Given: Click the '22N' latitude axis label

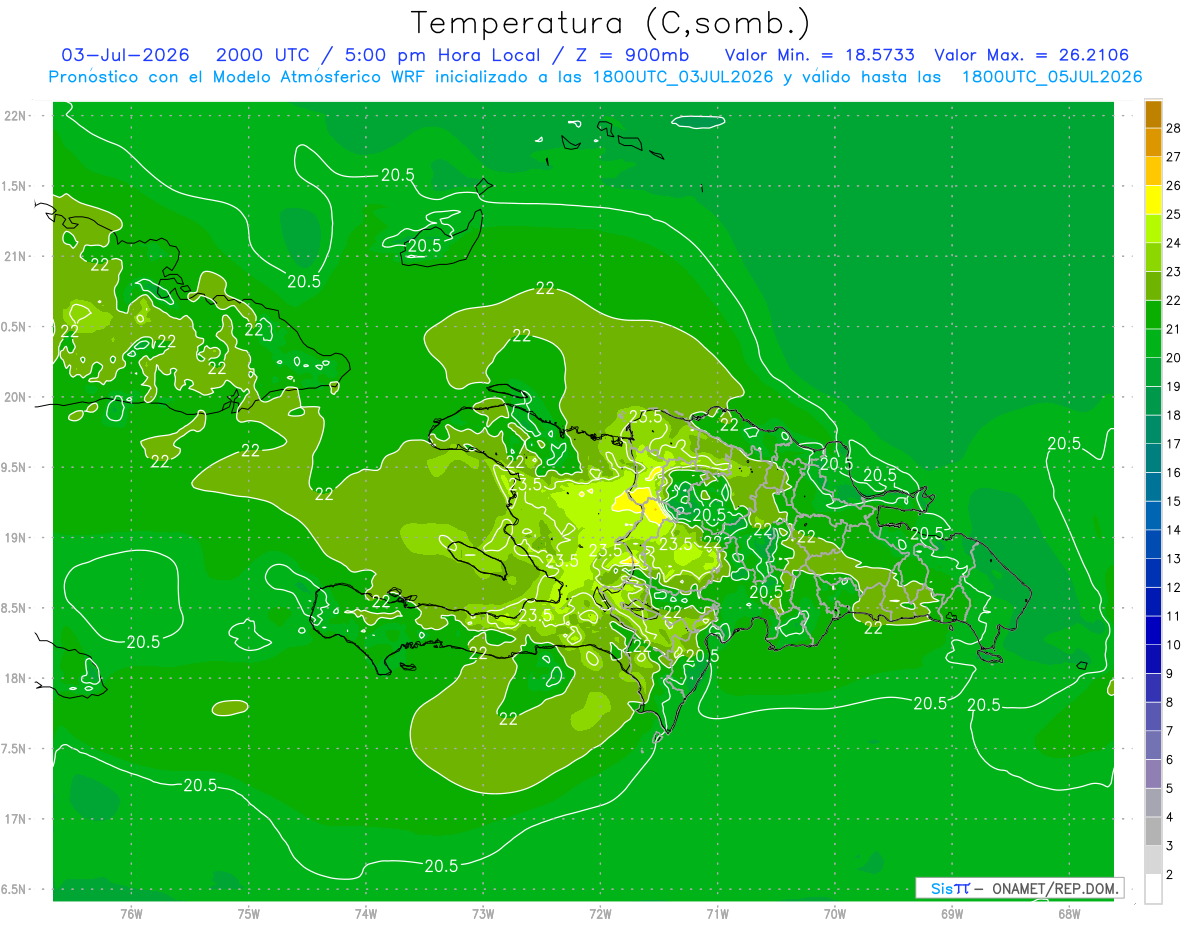Looking at the screenshot, I should [x=15, y=116].
